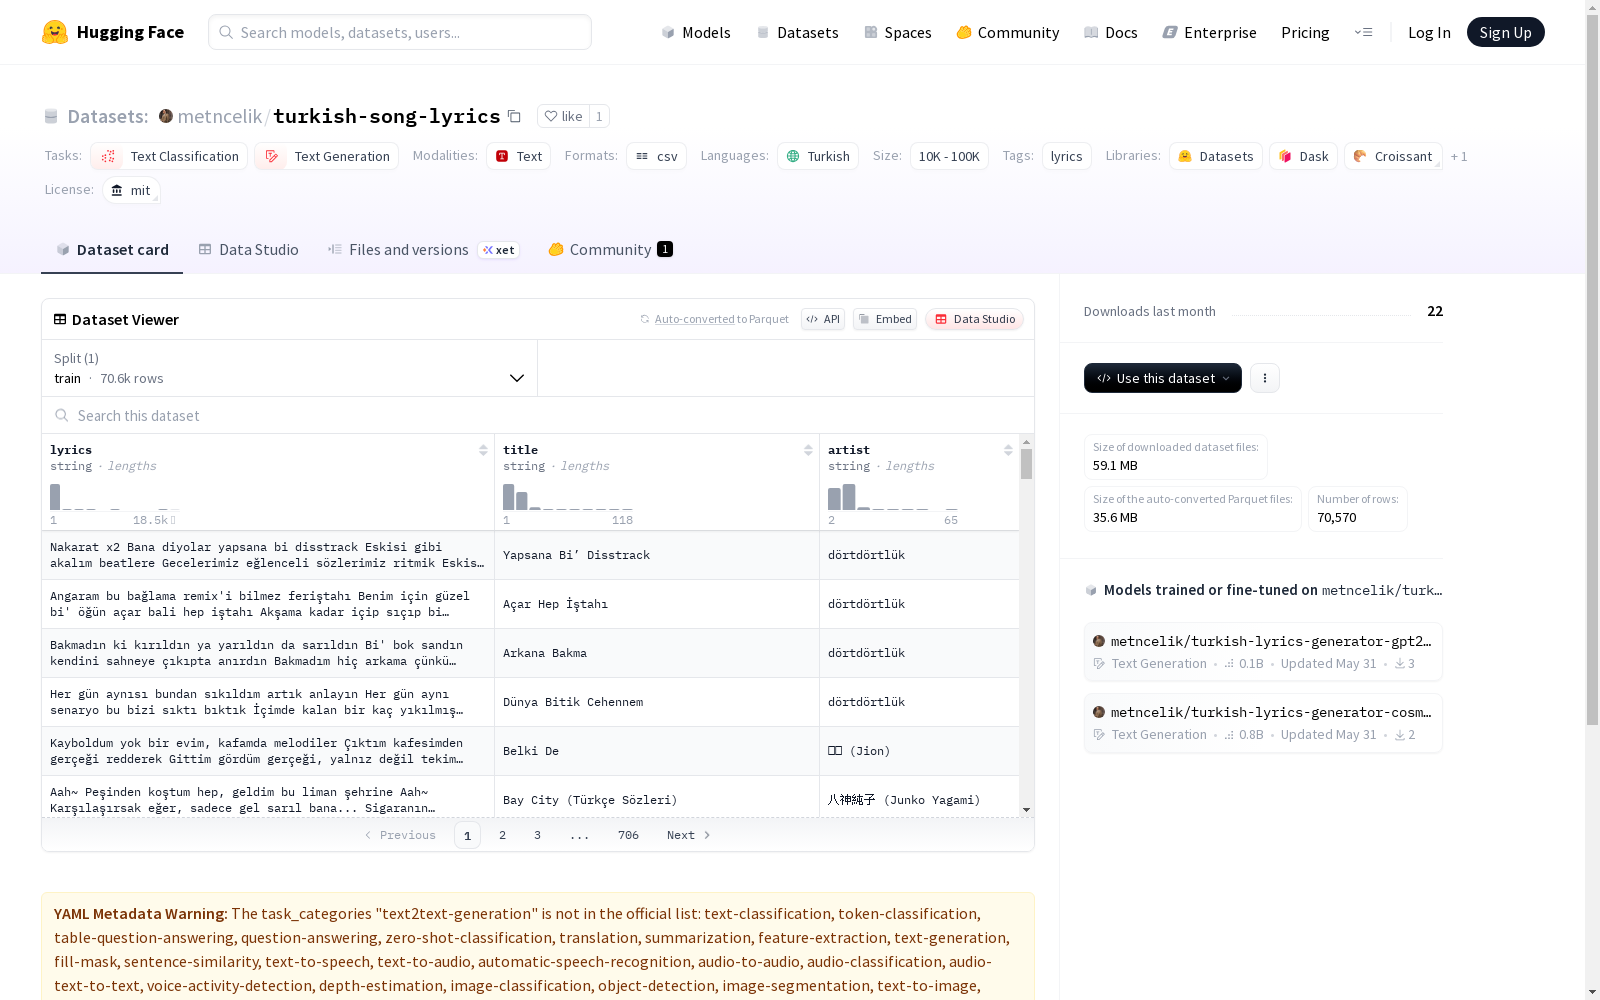Open the Datasets menu item
Viewport: 1600px width, 1000px height.
(x=797, y=32)
